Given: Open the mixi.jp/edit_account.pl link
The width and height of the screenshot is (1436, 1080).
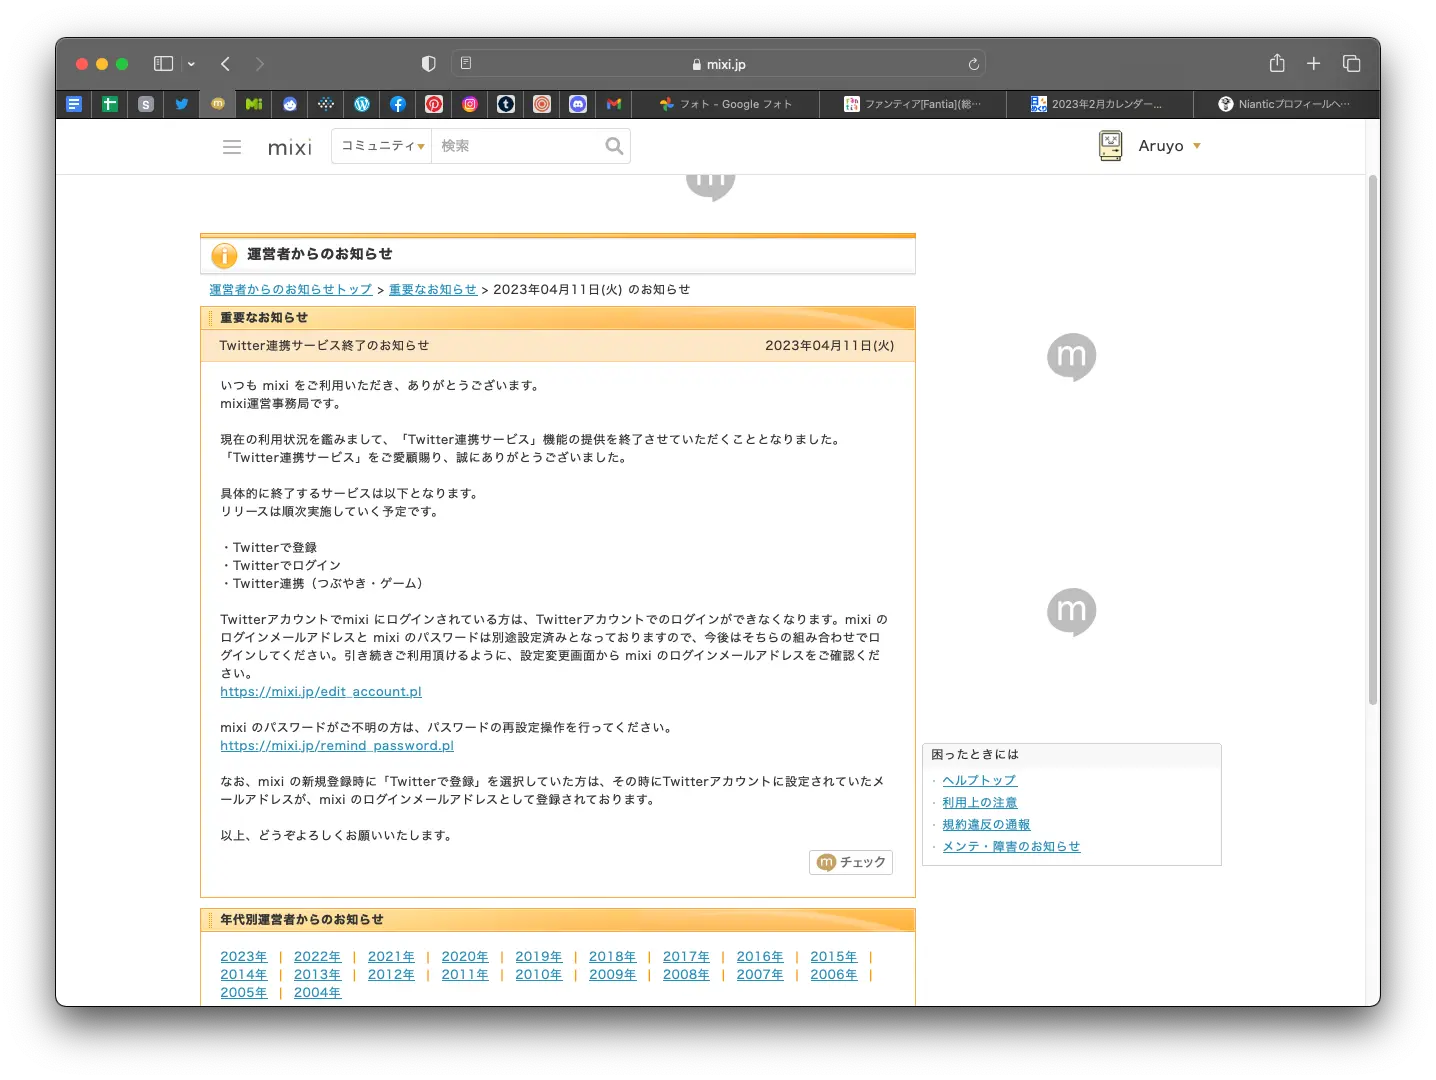Looking at the screenshot, I should pyautogui.click(x=321, y=692).
